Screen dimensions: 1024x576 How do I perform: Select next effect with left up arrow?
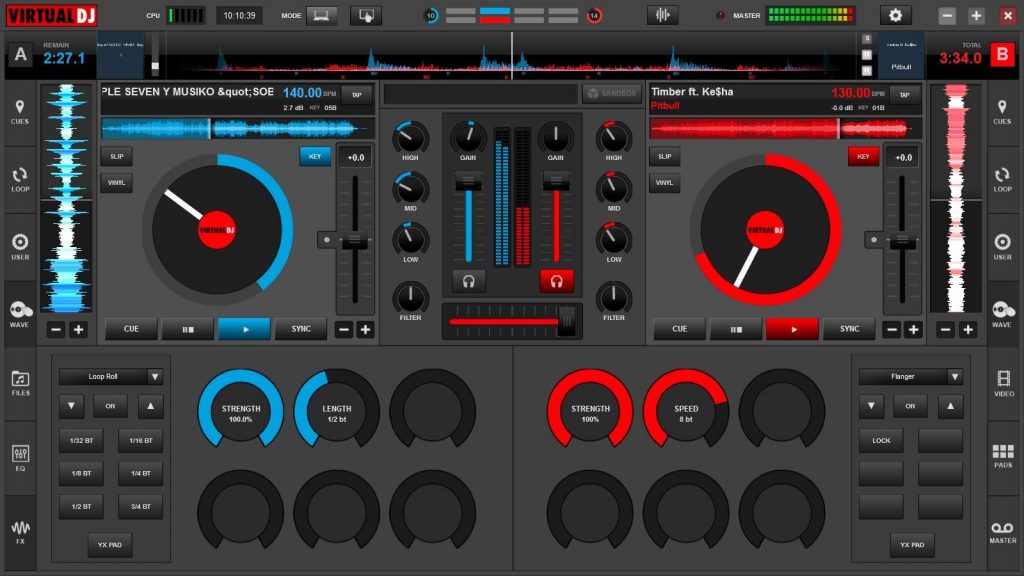150,406
